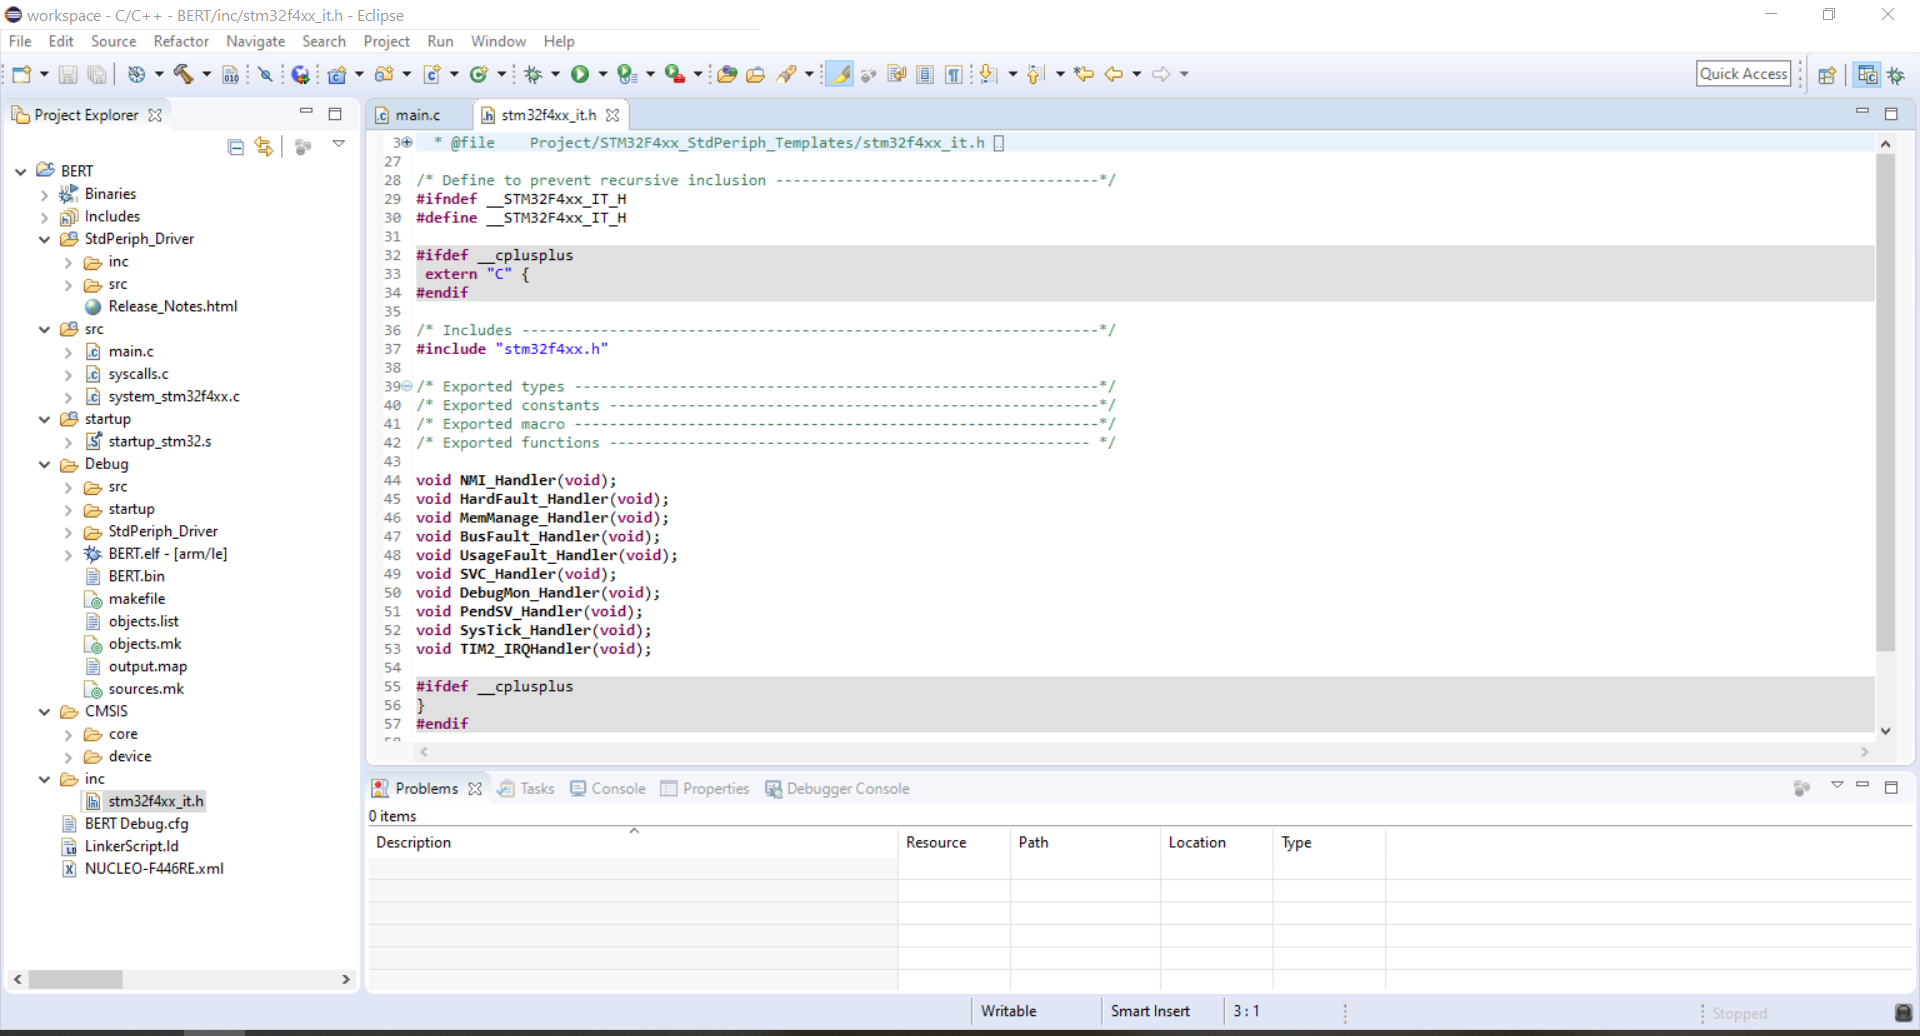
Task: Switch to the main.c editor tab
Action: click(x=417, y=115)
